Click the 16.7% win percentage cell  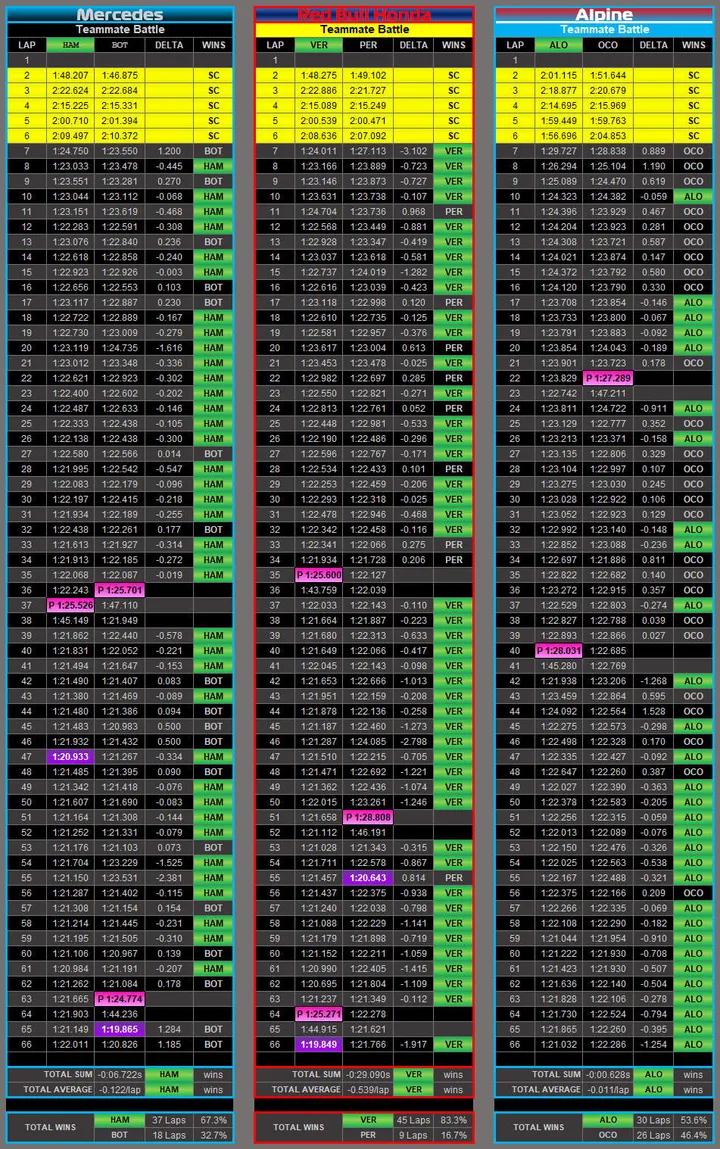pos(453,1135)
